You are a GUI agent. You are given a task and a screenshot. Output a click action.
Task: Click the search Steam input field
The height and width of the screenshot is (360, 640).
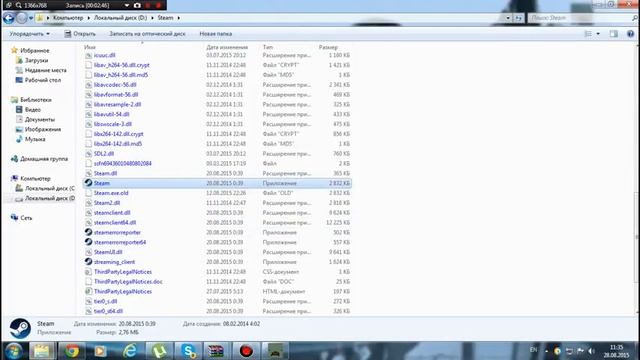point(580,18)
